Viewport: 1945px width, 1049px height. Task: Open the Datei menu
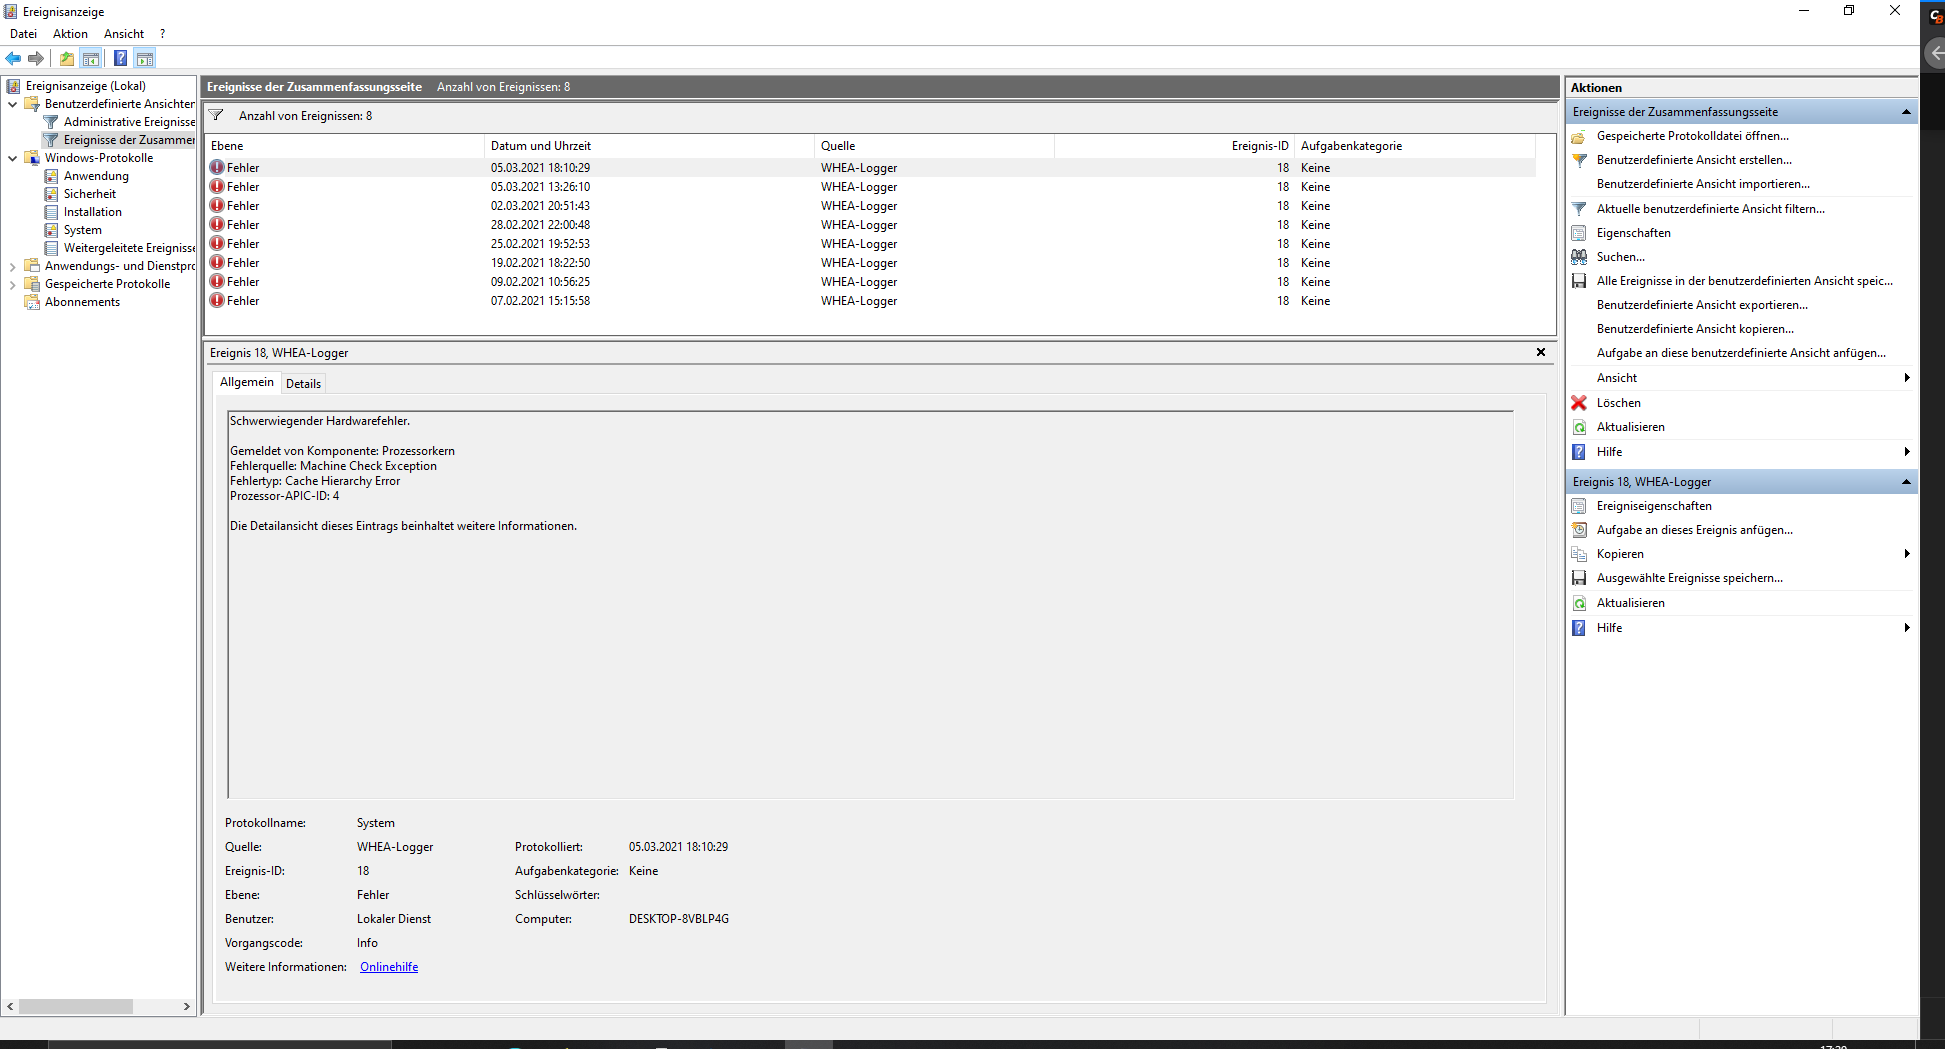(x=23, y=34)
